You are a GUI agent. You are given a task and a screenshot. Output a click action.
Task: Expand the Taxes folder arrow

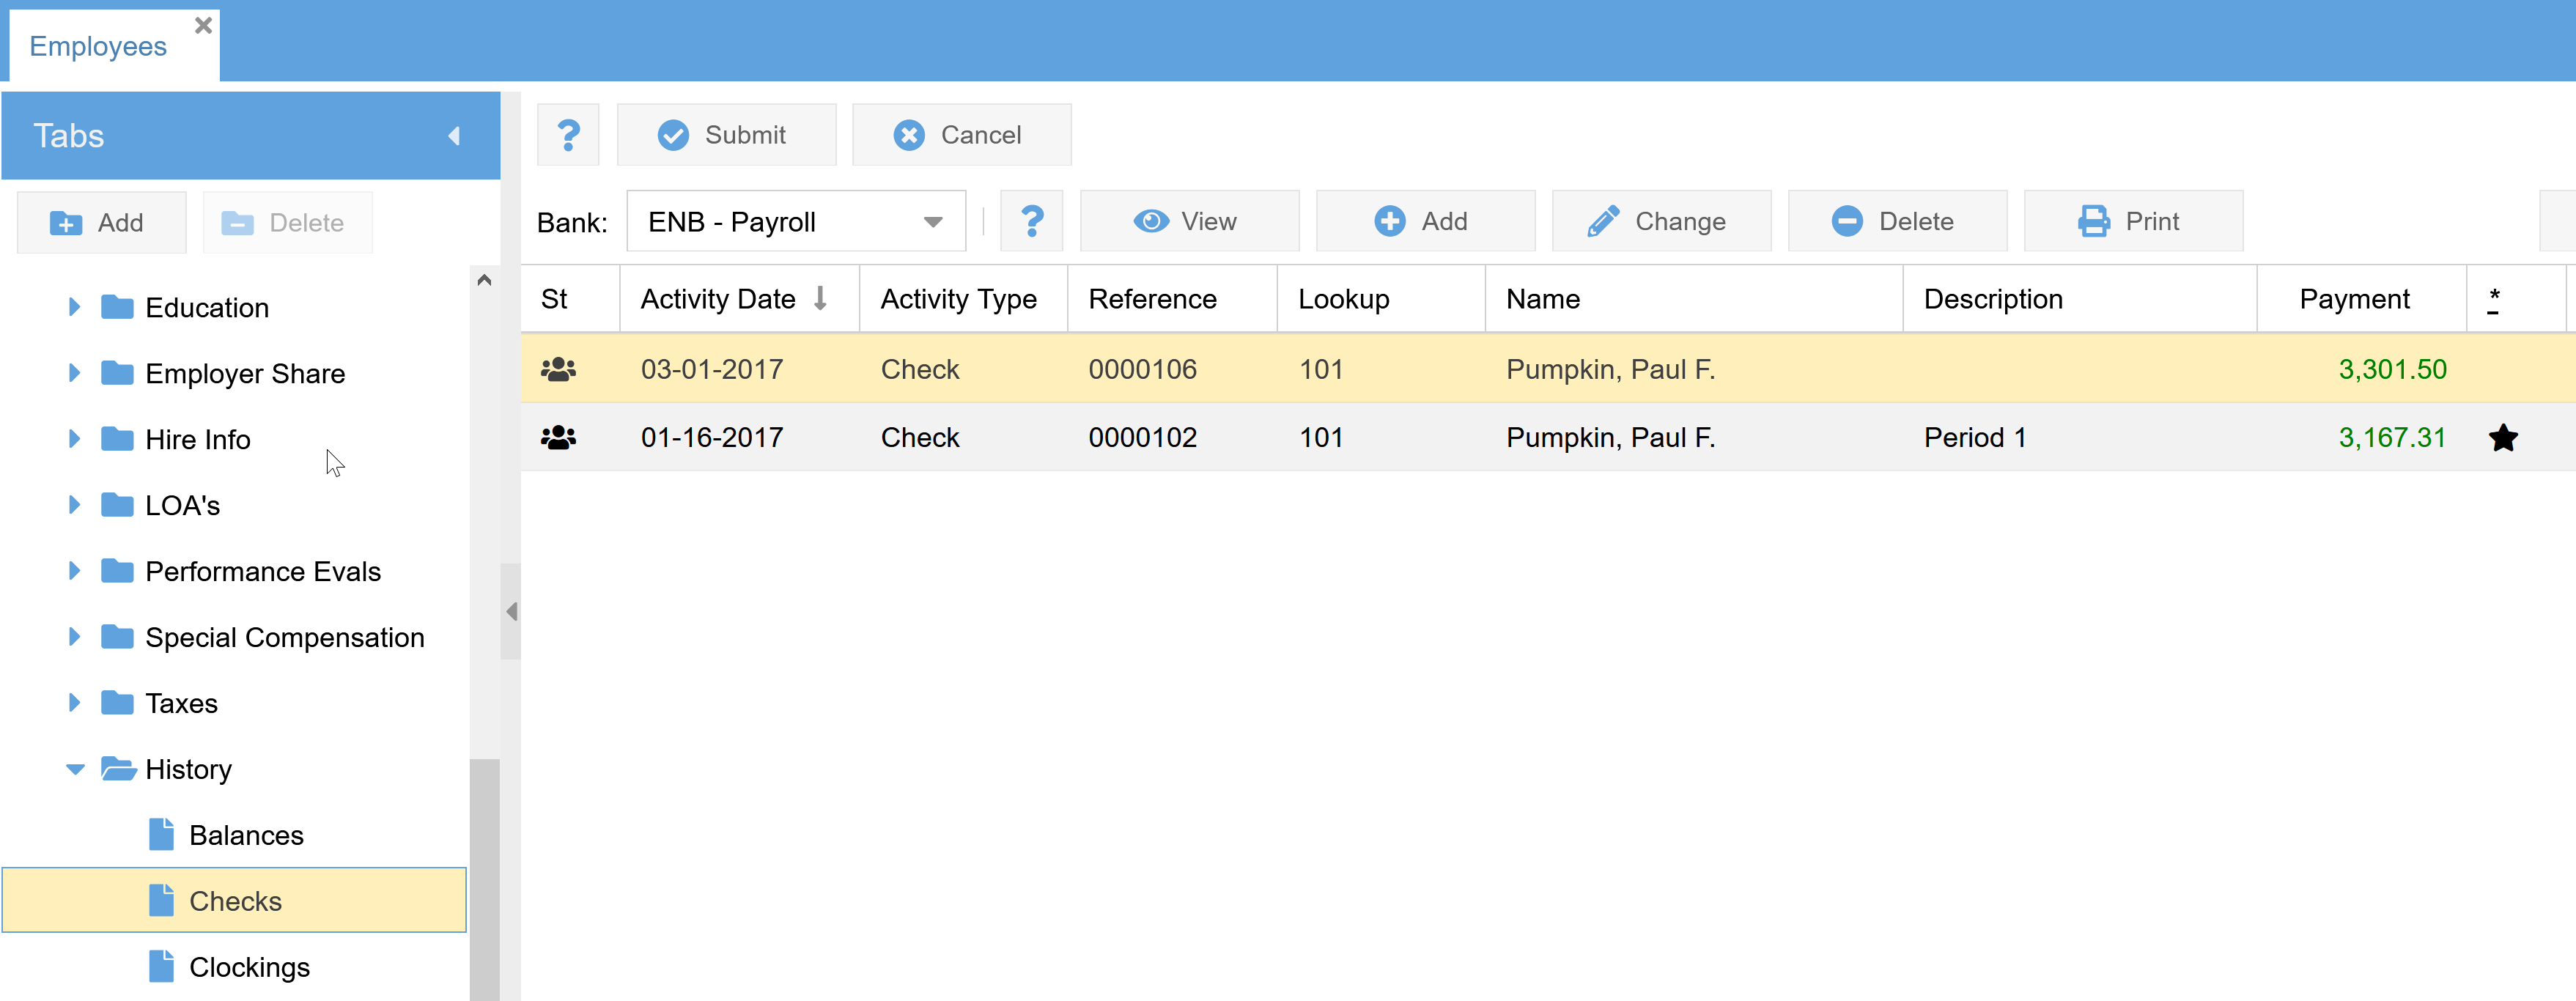click(x=74, y=703)
